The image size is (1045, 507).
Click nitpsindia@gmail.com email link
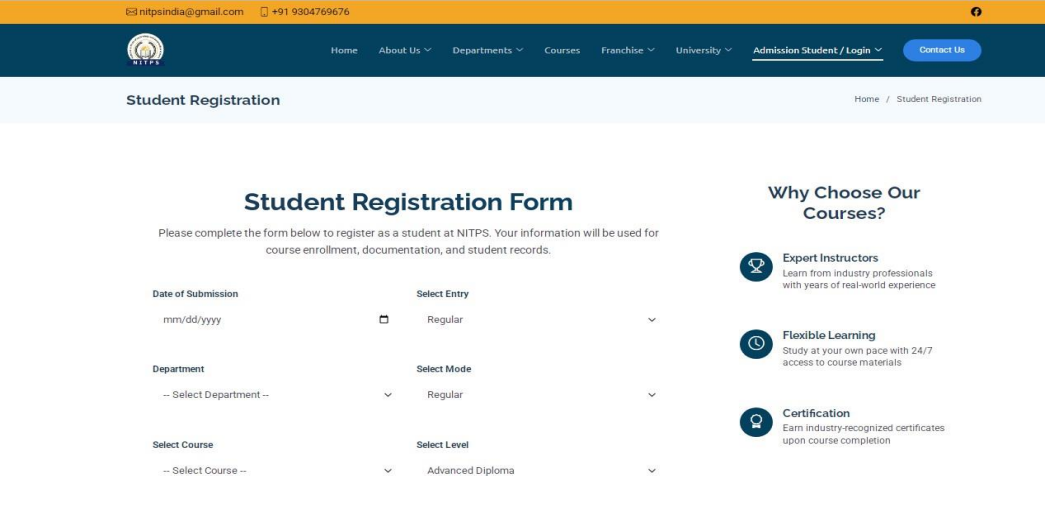tap(191, 12)
